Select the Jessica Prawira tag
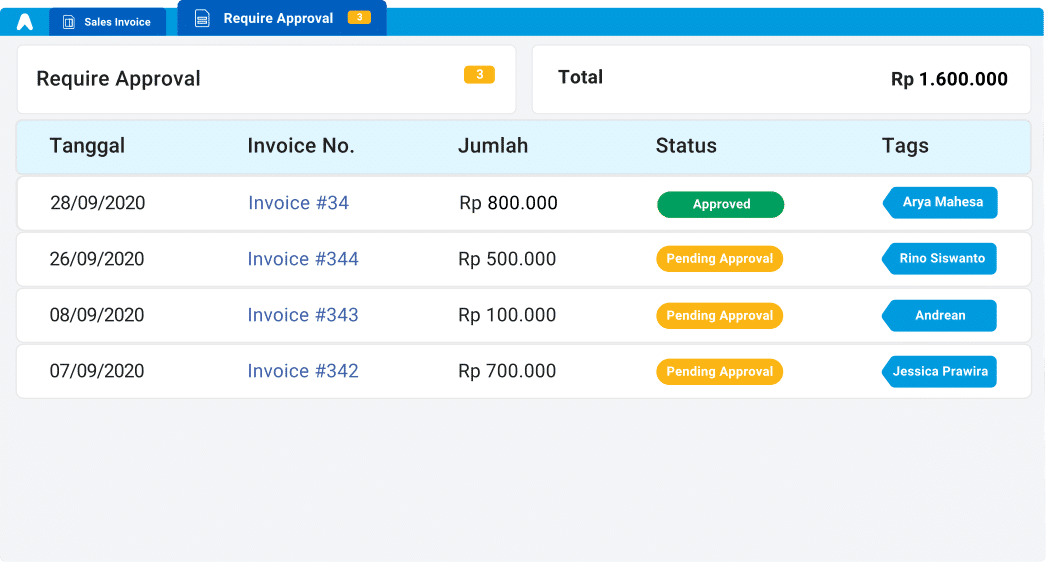 940,371
